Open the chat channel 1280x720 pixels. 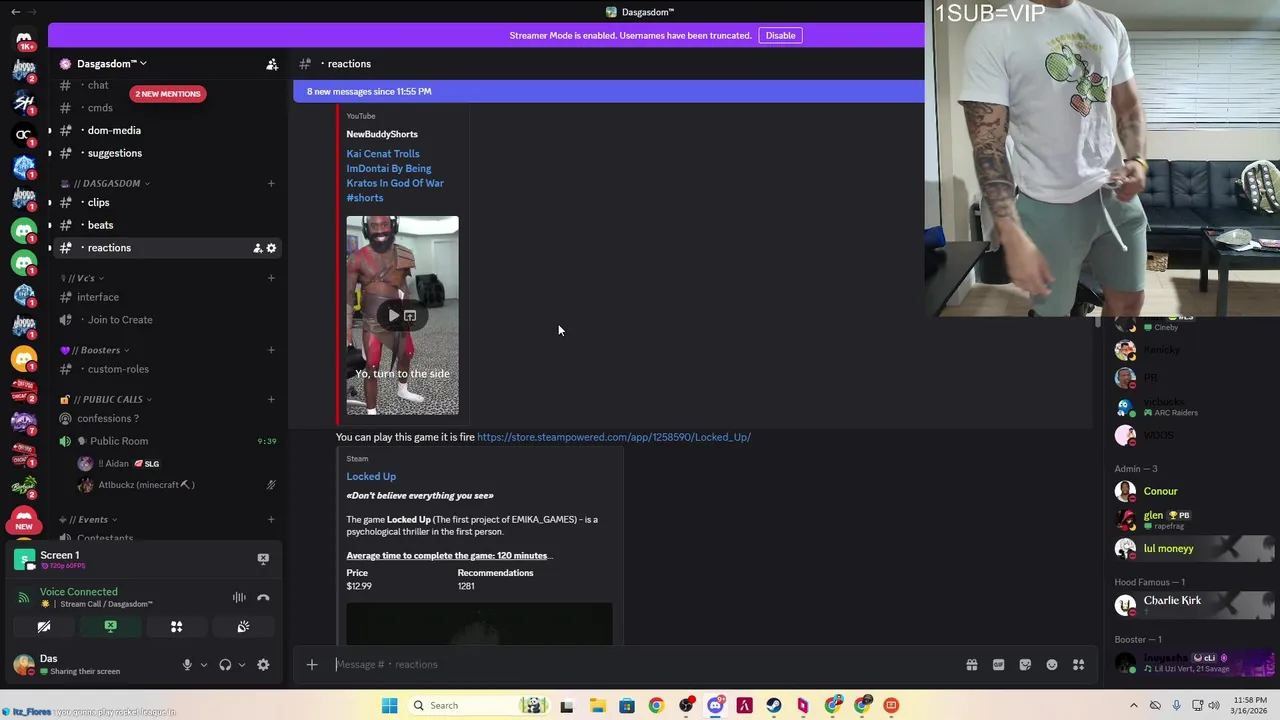98,85
